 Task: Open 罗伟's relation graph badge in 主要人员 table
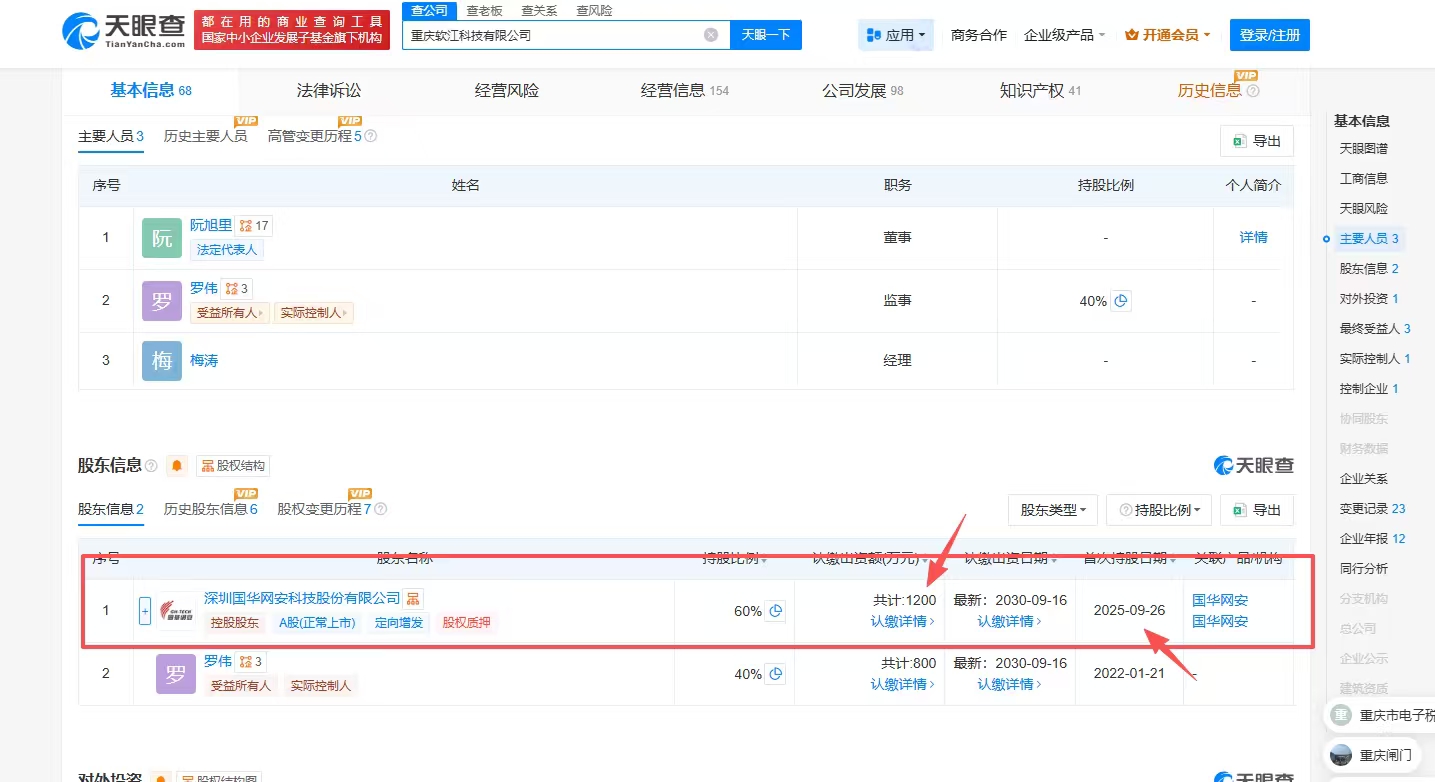point(237,289)
